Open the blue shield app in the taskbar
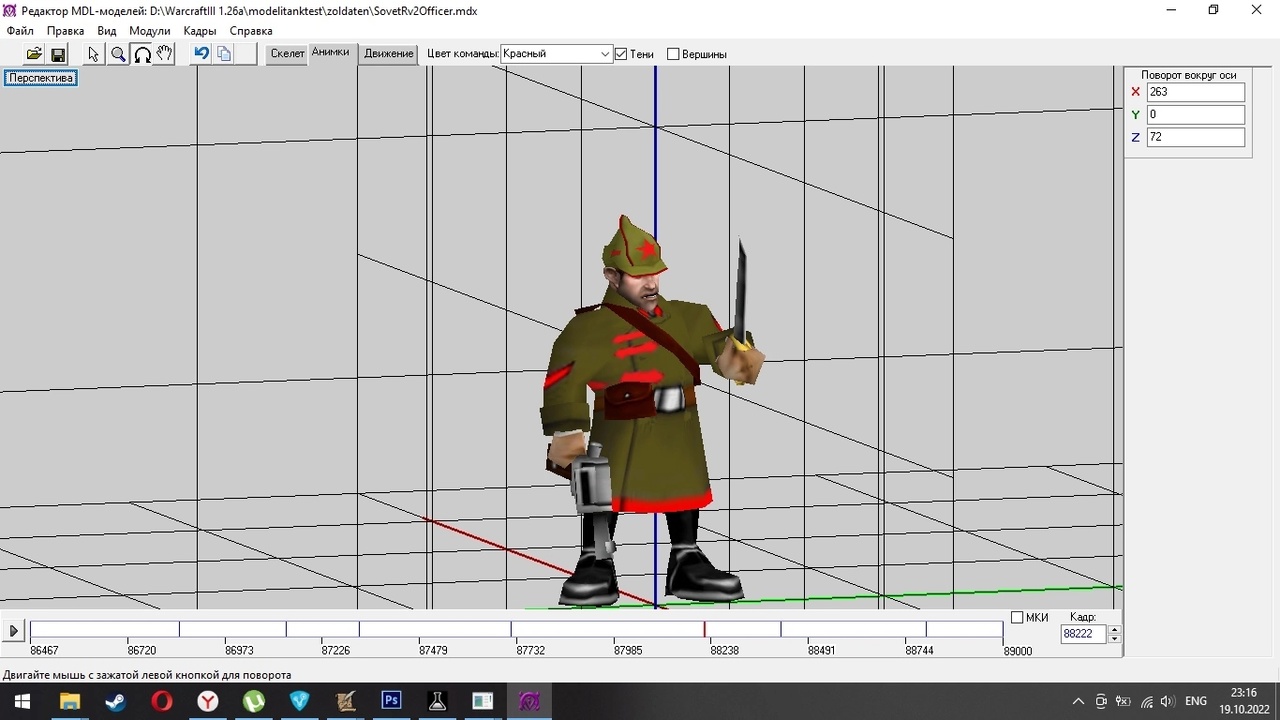 coord(300,701)
